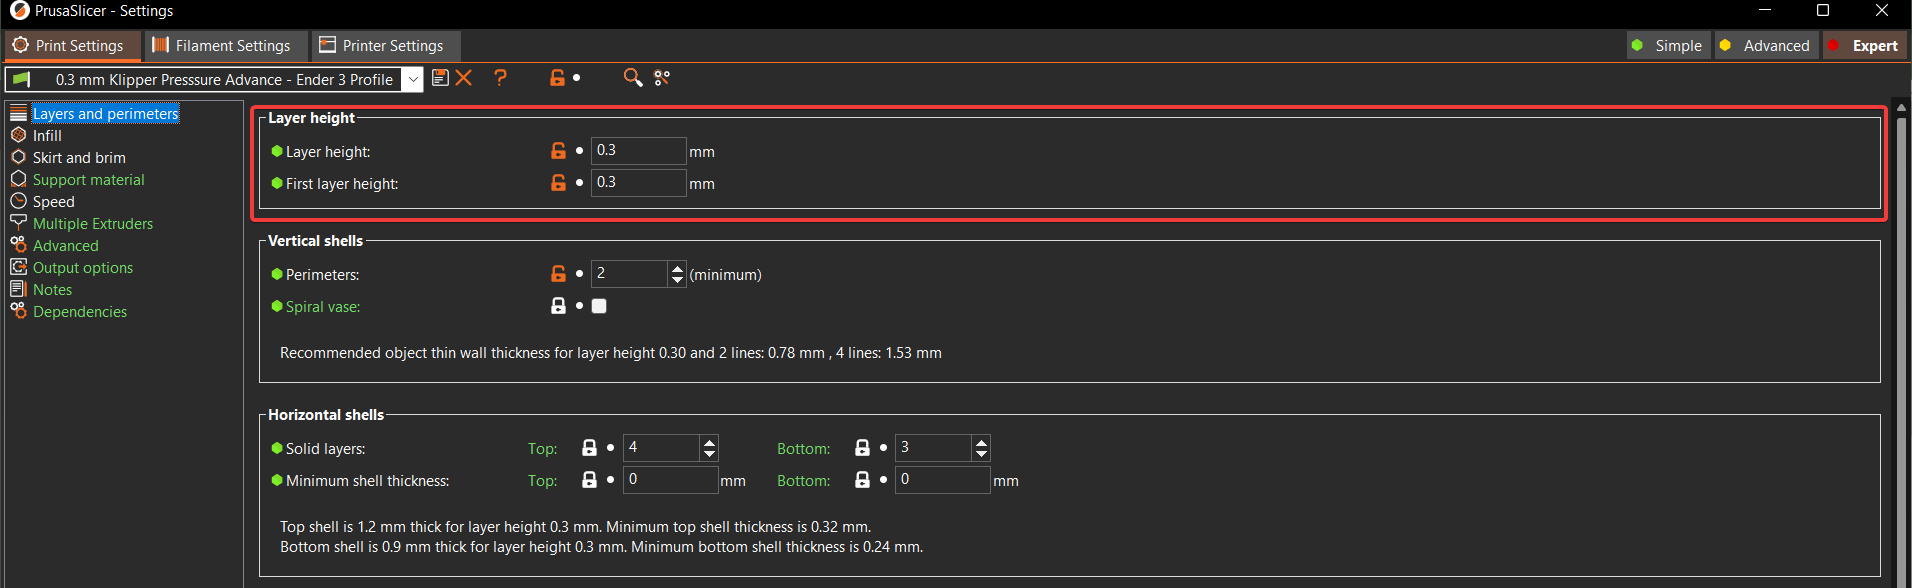Minimize the PrusaSlicer Settings window
The height and width of the screenshot is (588, 1912).
click(1765, 10)
